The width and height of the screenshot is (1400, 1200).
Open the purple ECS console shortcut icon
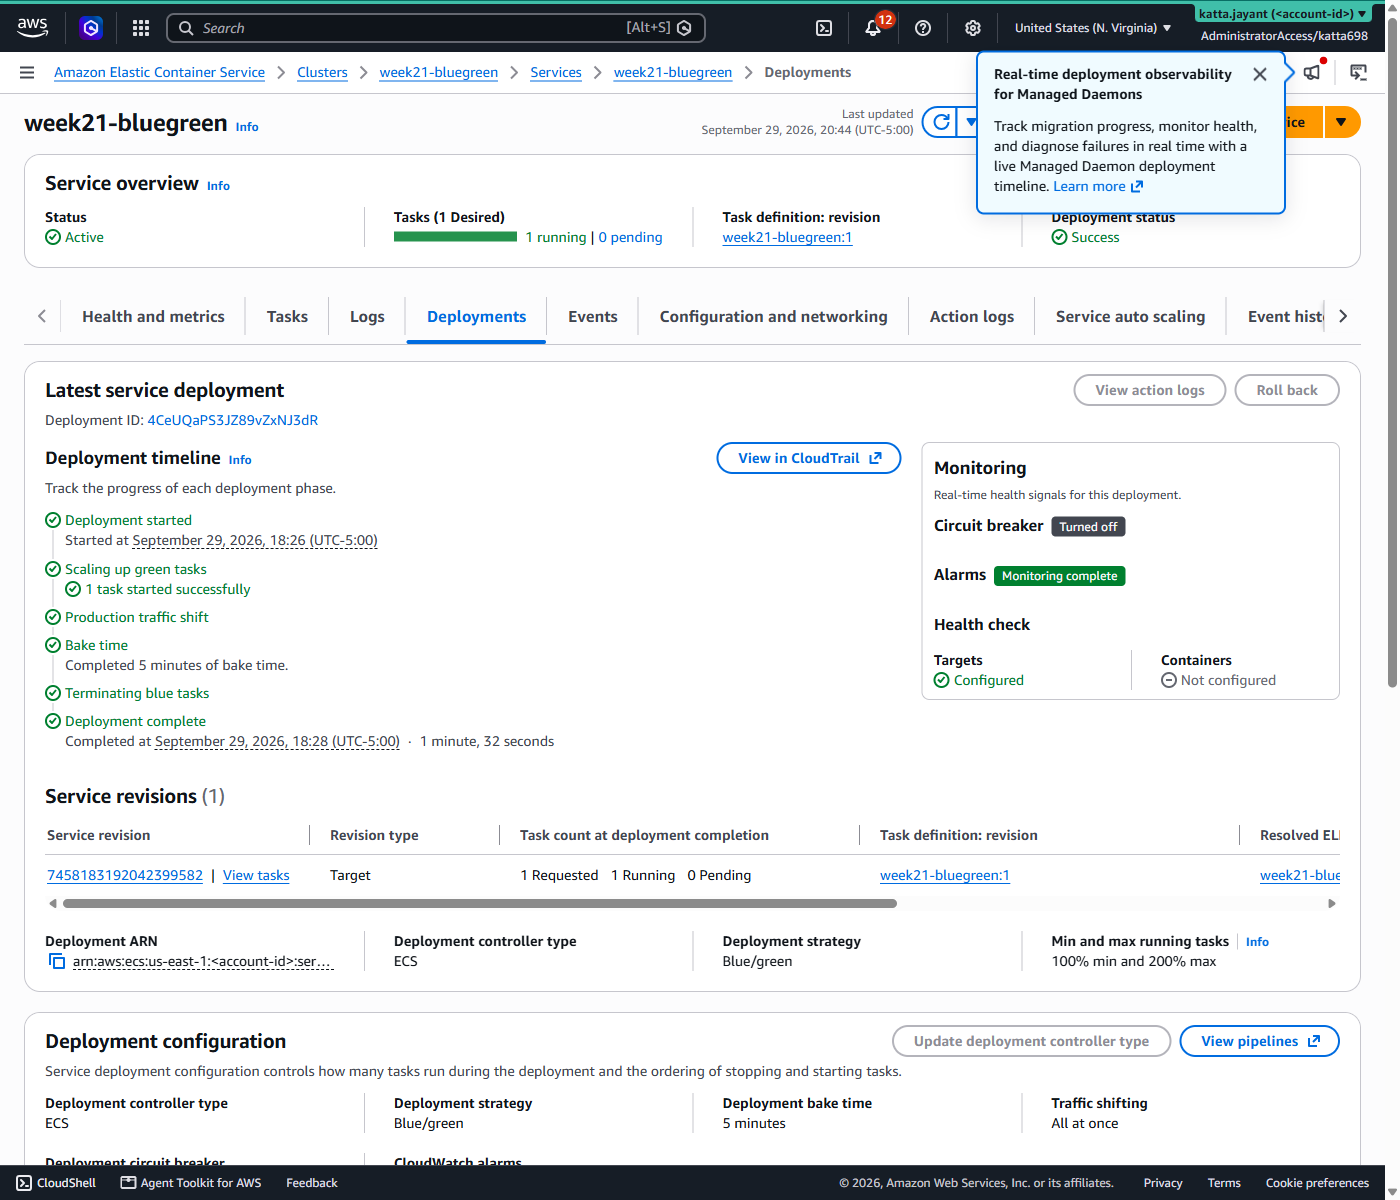coord(91,28)
